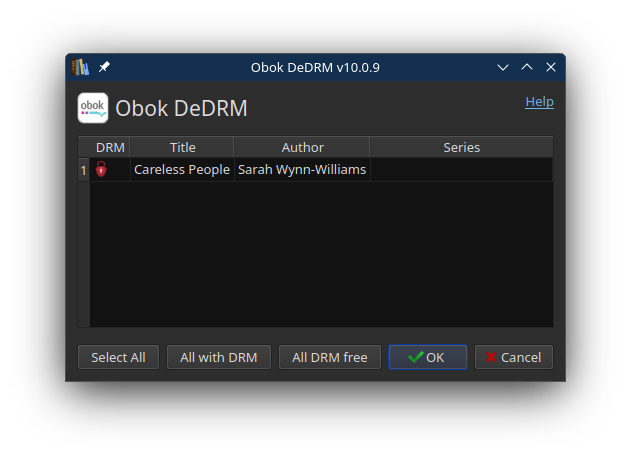This screenshot has width=631, height=459.
Task: Toggle the pin window icon
Action: coord(104,67)
